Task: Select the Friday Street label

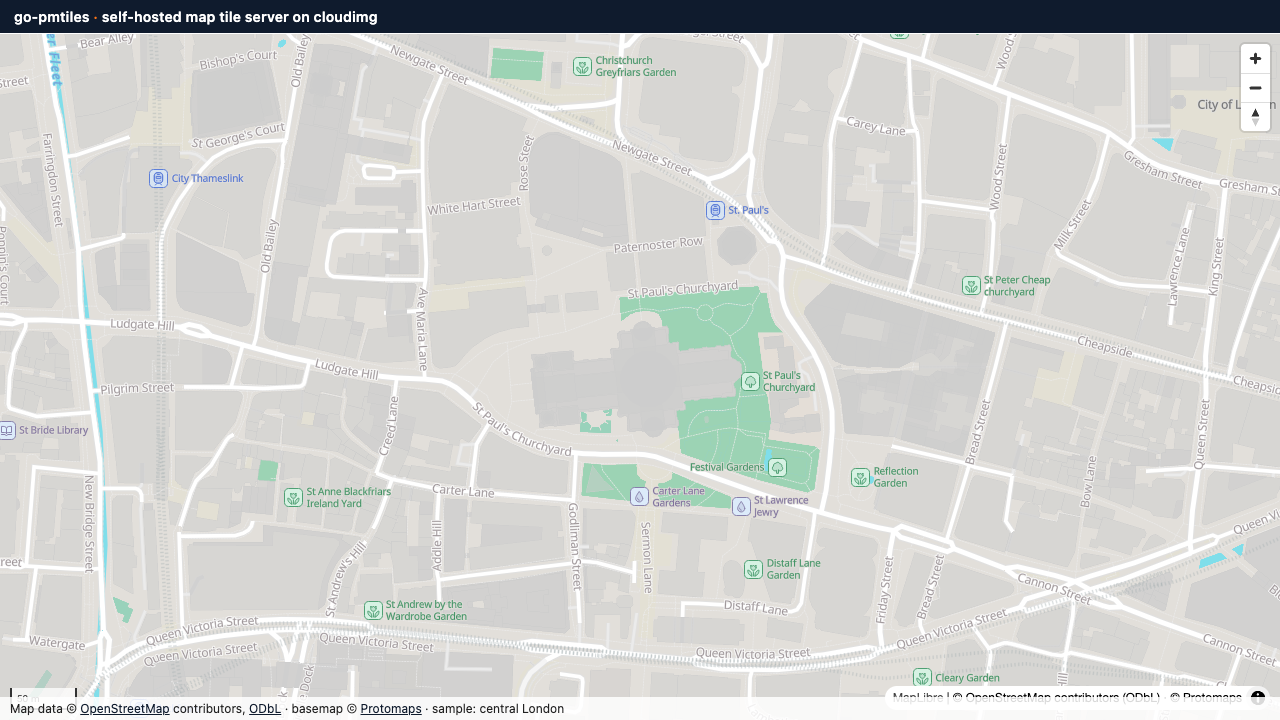Action: click(x=885, y=591)
